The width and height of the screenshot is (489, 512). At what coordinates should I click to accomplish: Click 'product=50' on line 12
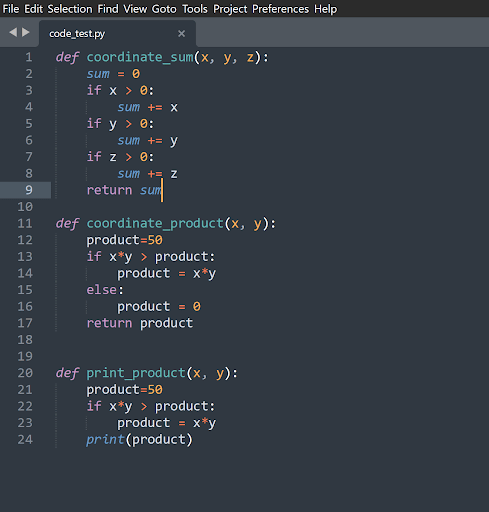click(125, 240)
